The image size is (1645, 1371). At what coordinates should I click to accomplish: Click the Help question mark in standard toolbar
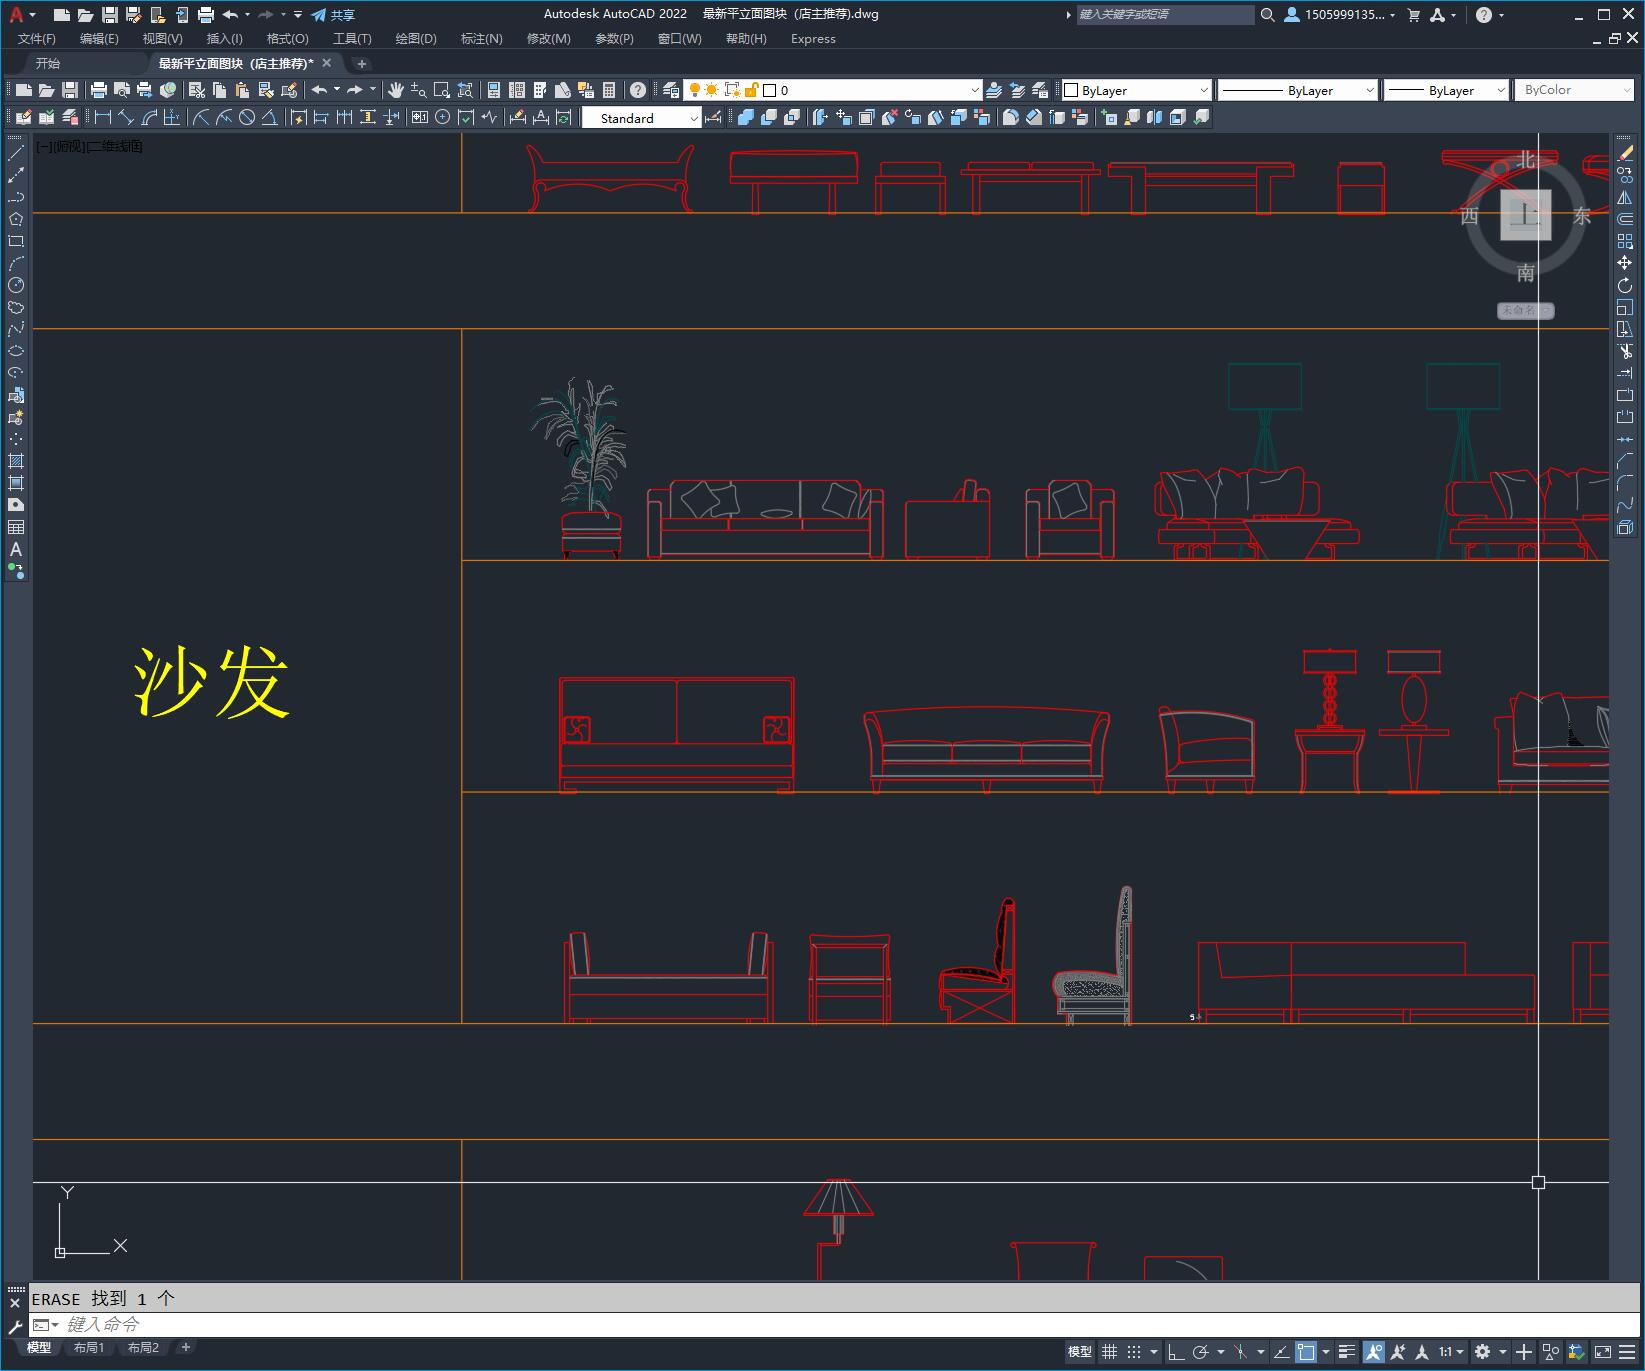click(638, 90)
